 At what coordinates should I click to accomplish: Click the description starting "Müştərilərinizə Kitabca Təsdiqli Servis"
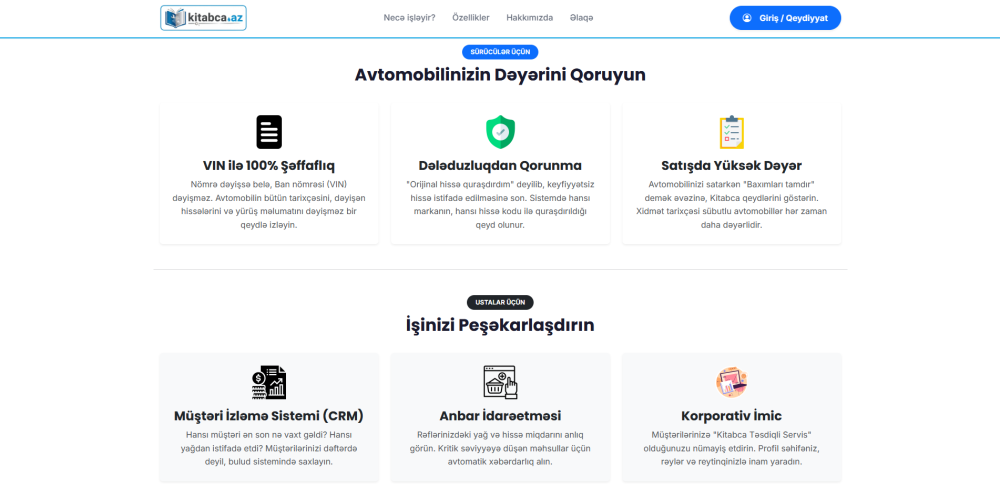[732, 448]
